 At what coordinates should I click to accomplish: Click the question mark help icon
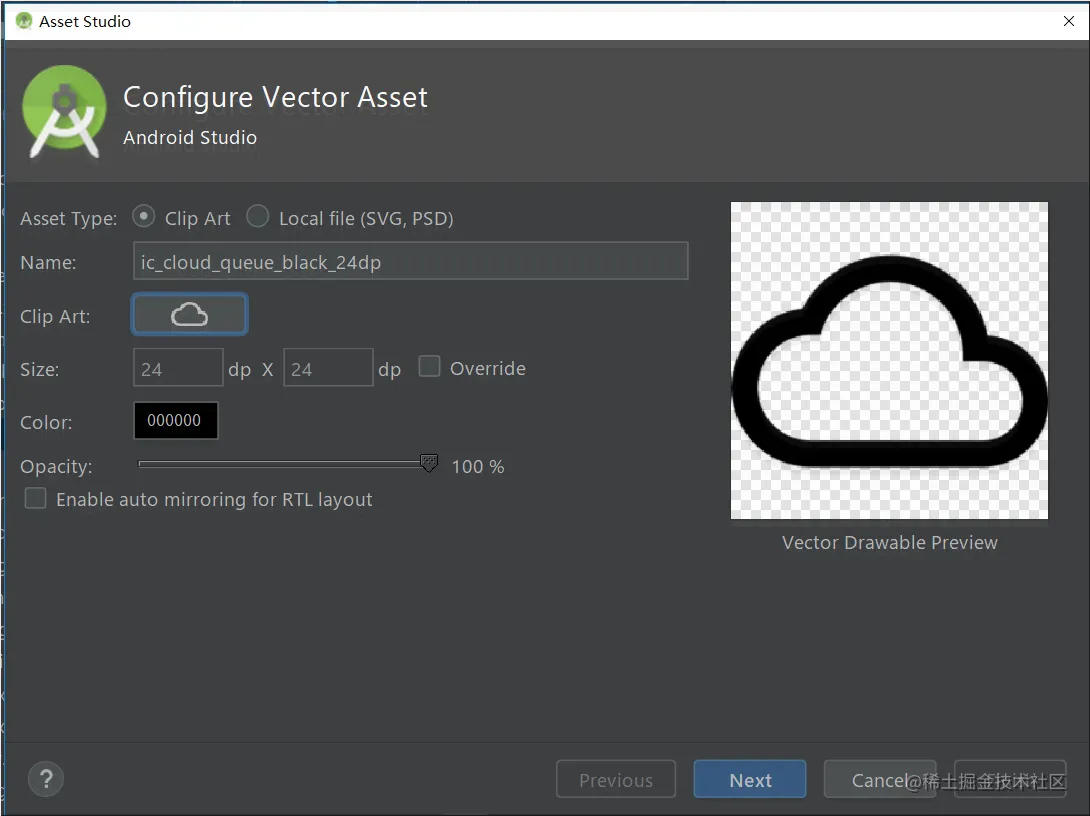click(x=46, y=779)
